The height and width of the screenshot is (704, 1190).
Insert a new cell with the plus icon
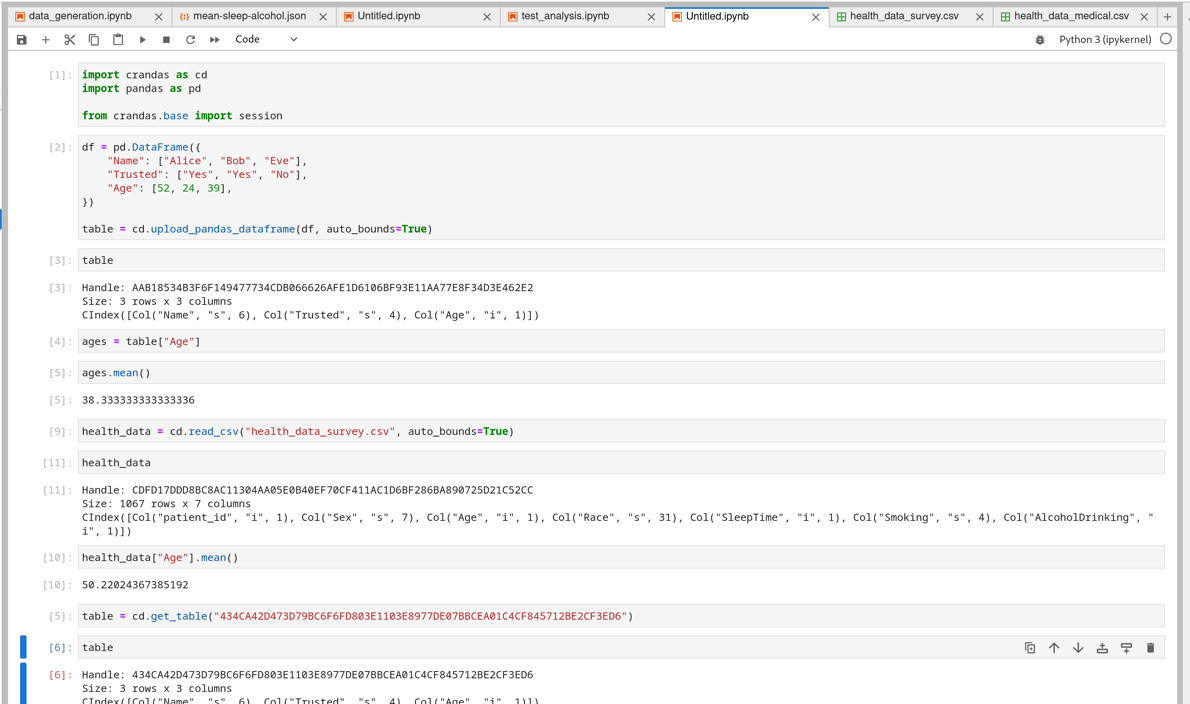(47, 39)
